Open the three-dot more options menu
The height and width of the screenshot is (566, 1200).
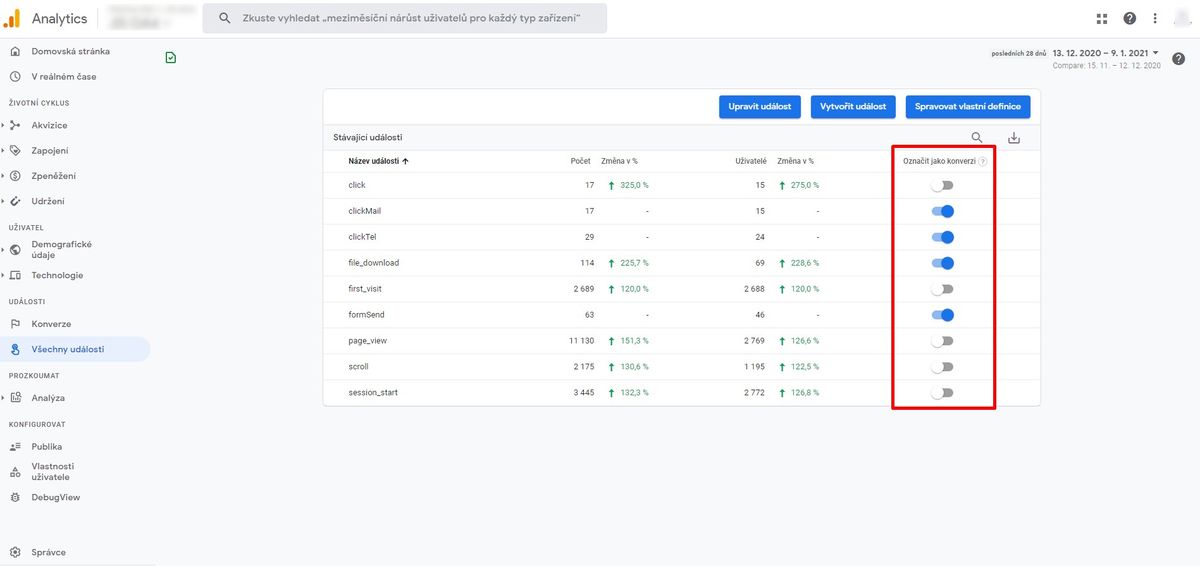(1156, 18)
